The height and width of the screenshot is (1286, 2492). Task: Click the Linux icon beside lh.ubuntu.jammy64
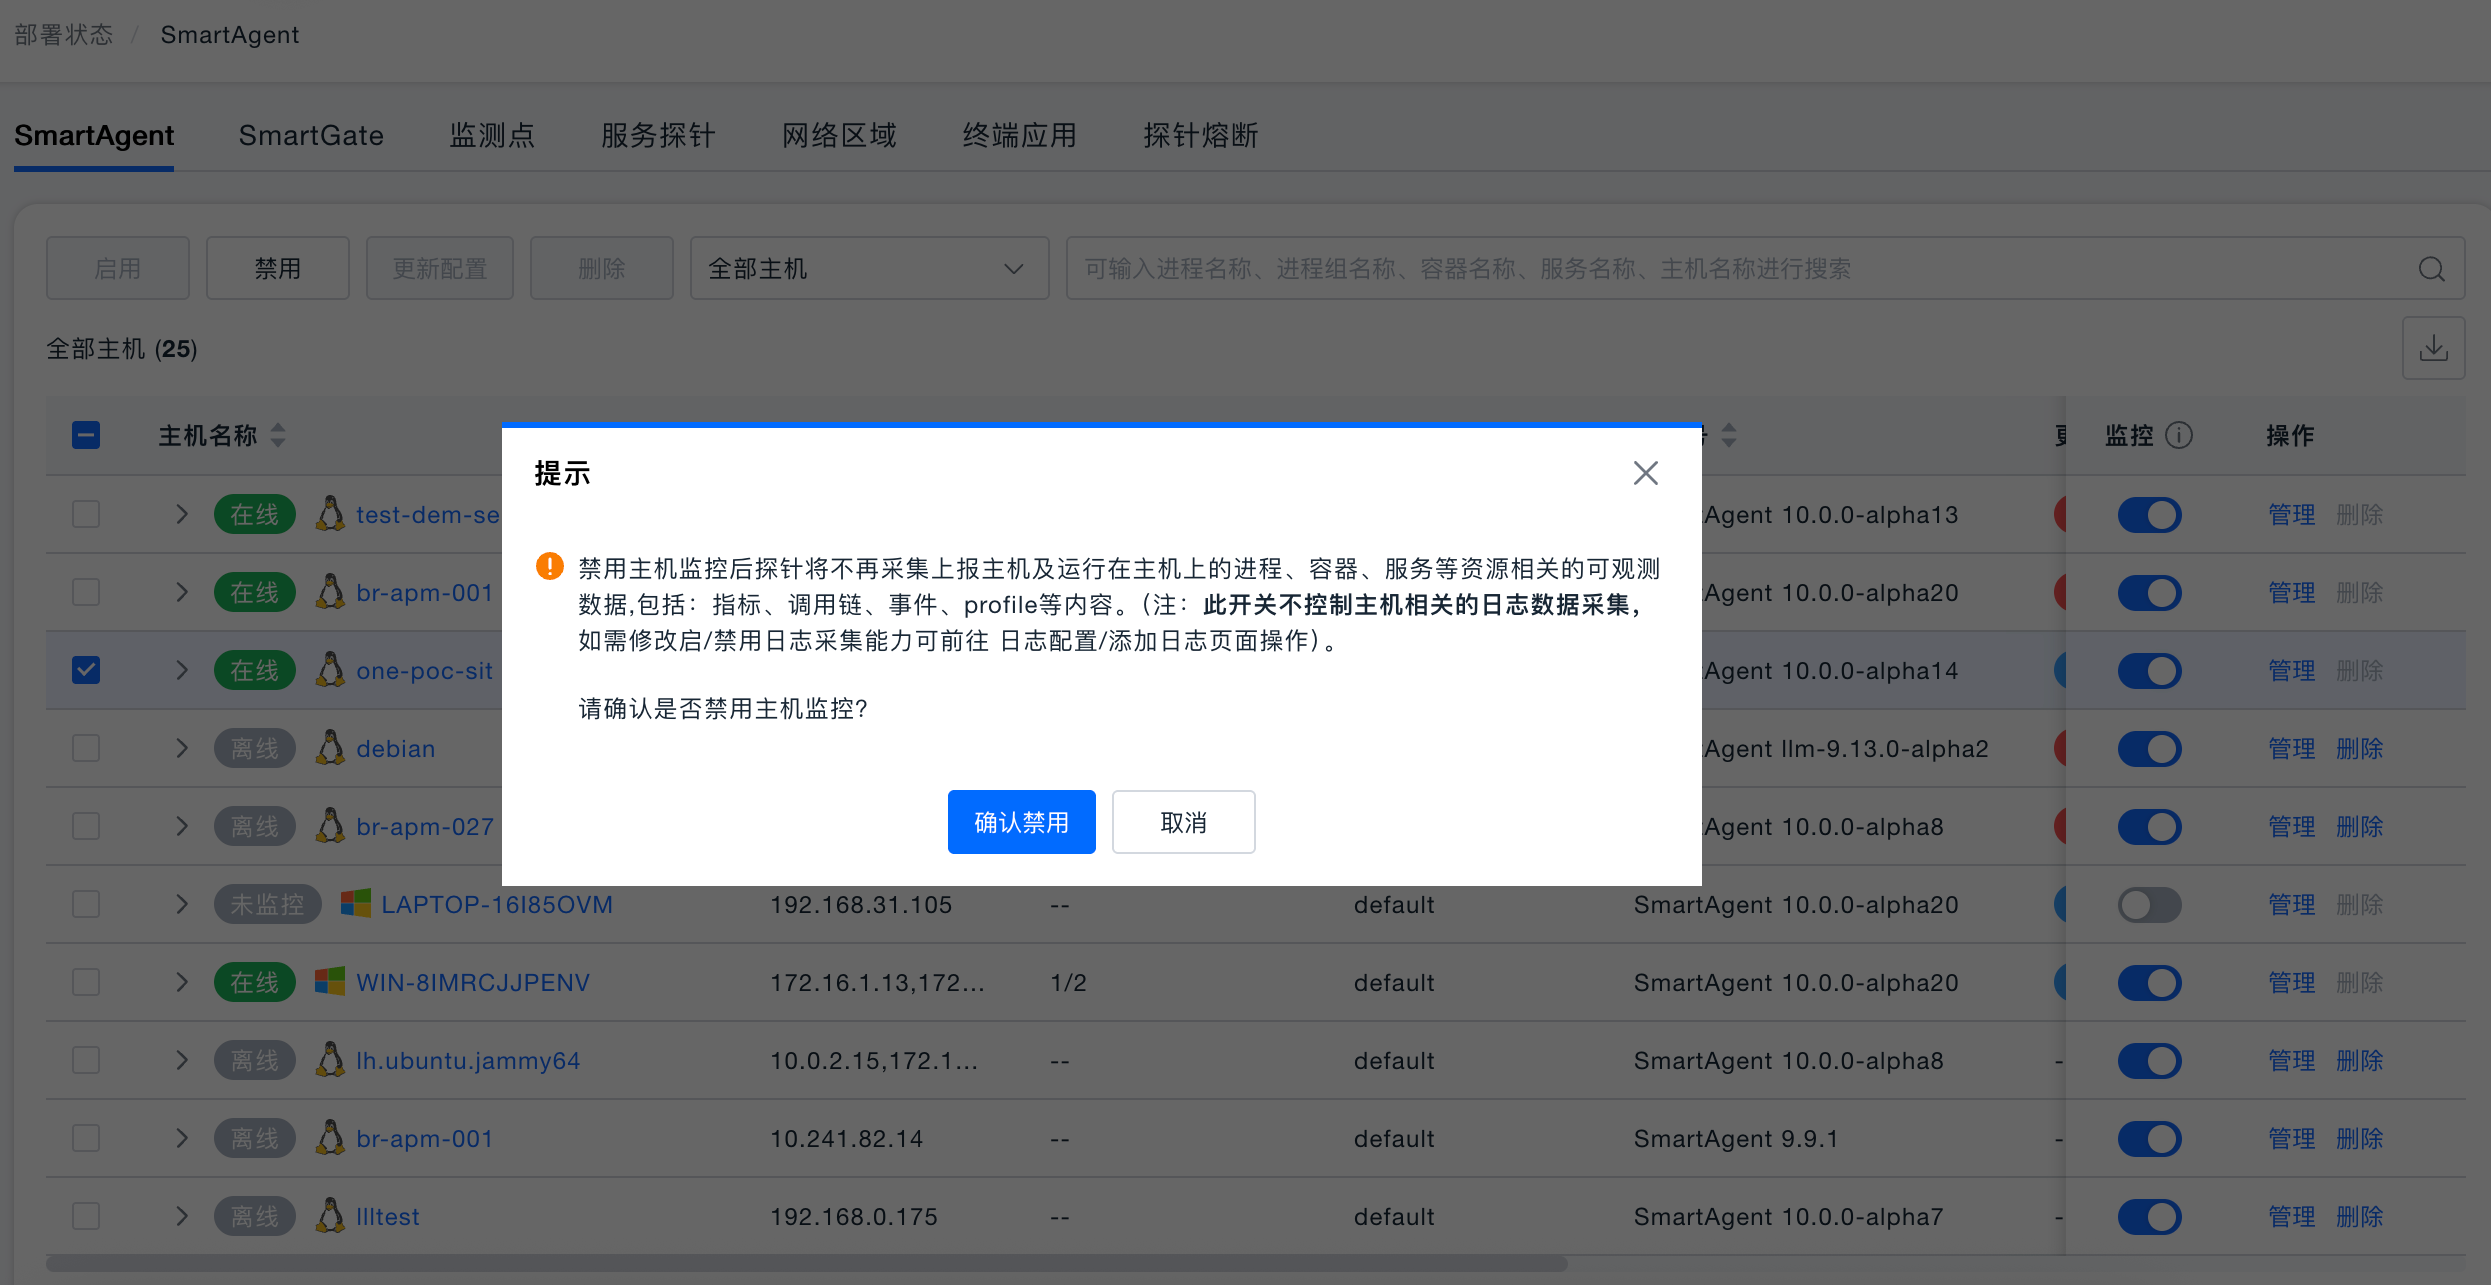pos(330,1060)
